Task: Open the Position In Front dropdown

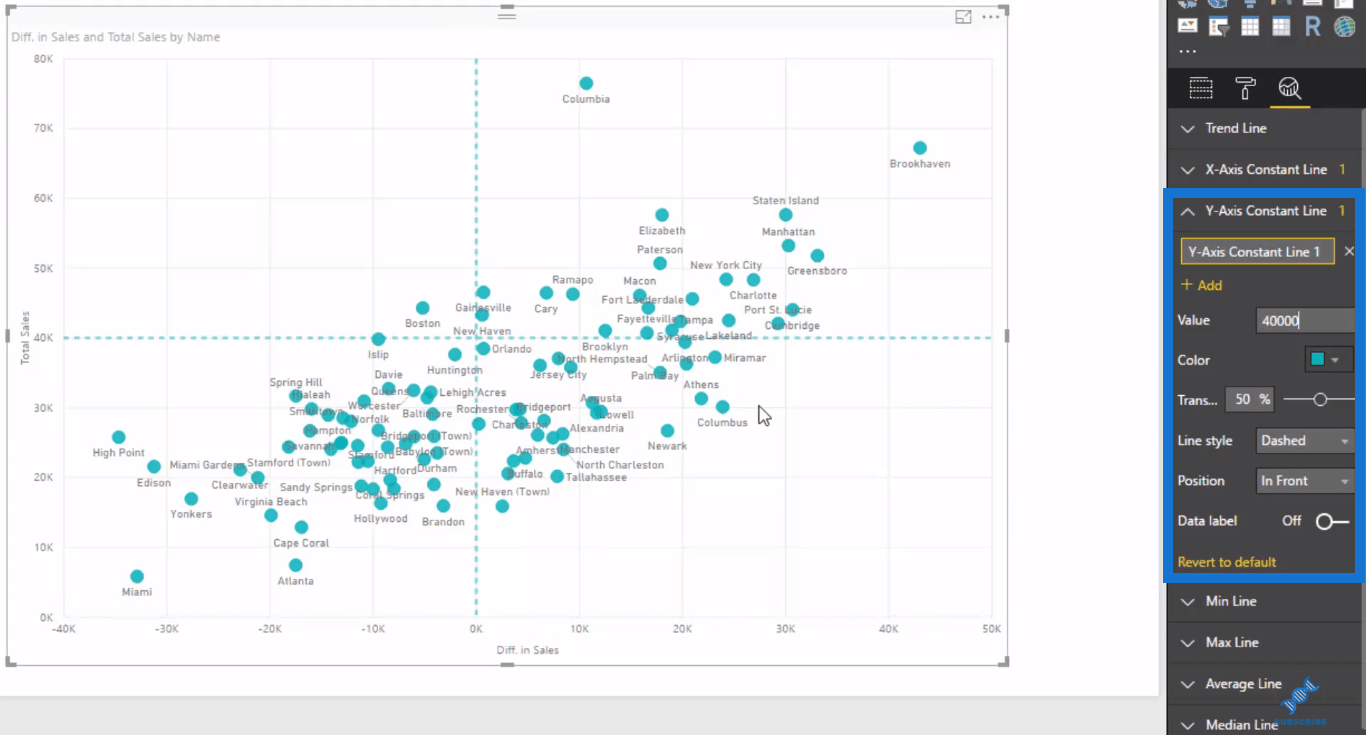Action: [1305, 481]
